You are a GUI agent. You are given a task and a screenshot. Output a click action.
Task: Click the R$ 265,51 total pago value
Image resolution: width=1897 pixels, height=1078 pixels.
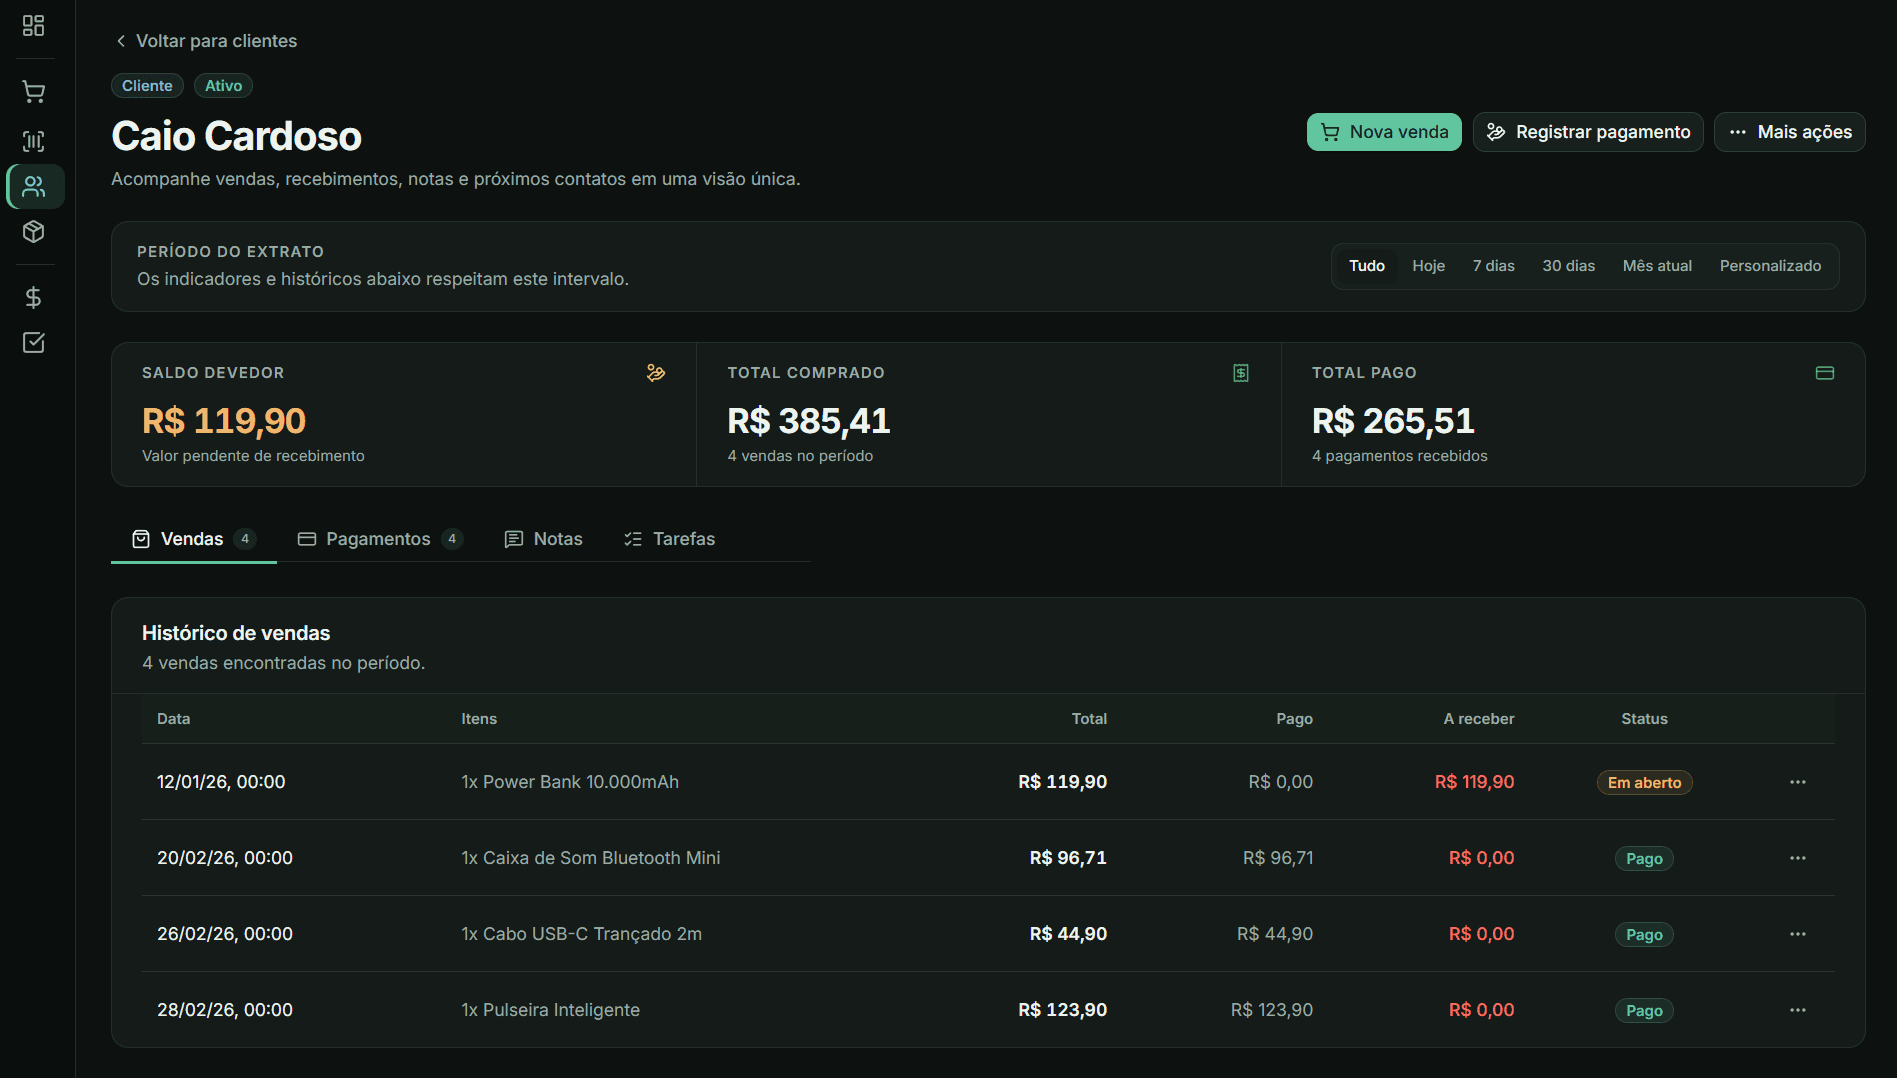pyautogui.click(x=1393, y=421)
